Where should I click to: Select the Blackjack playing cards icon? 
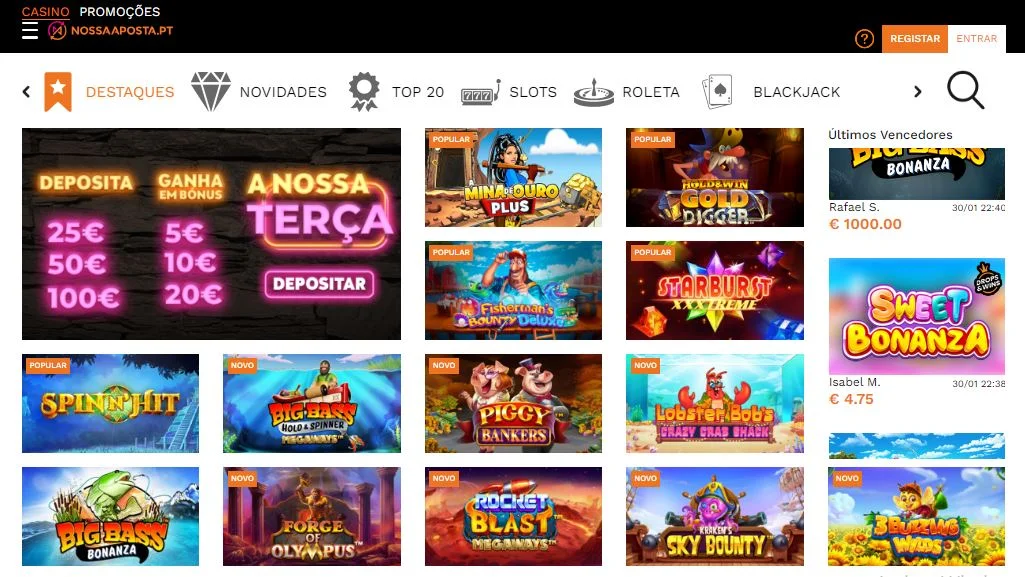[x=717, y=91]
